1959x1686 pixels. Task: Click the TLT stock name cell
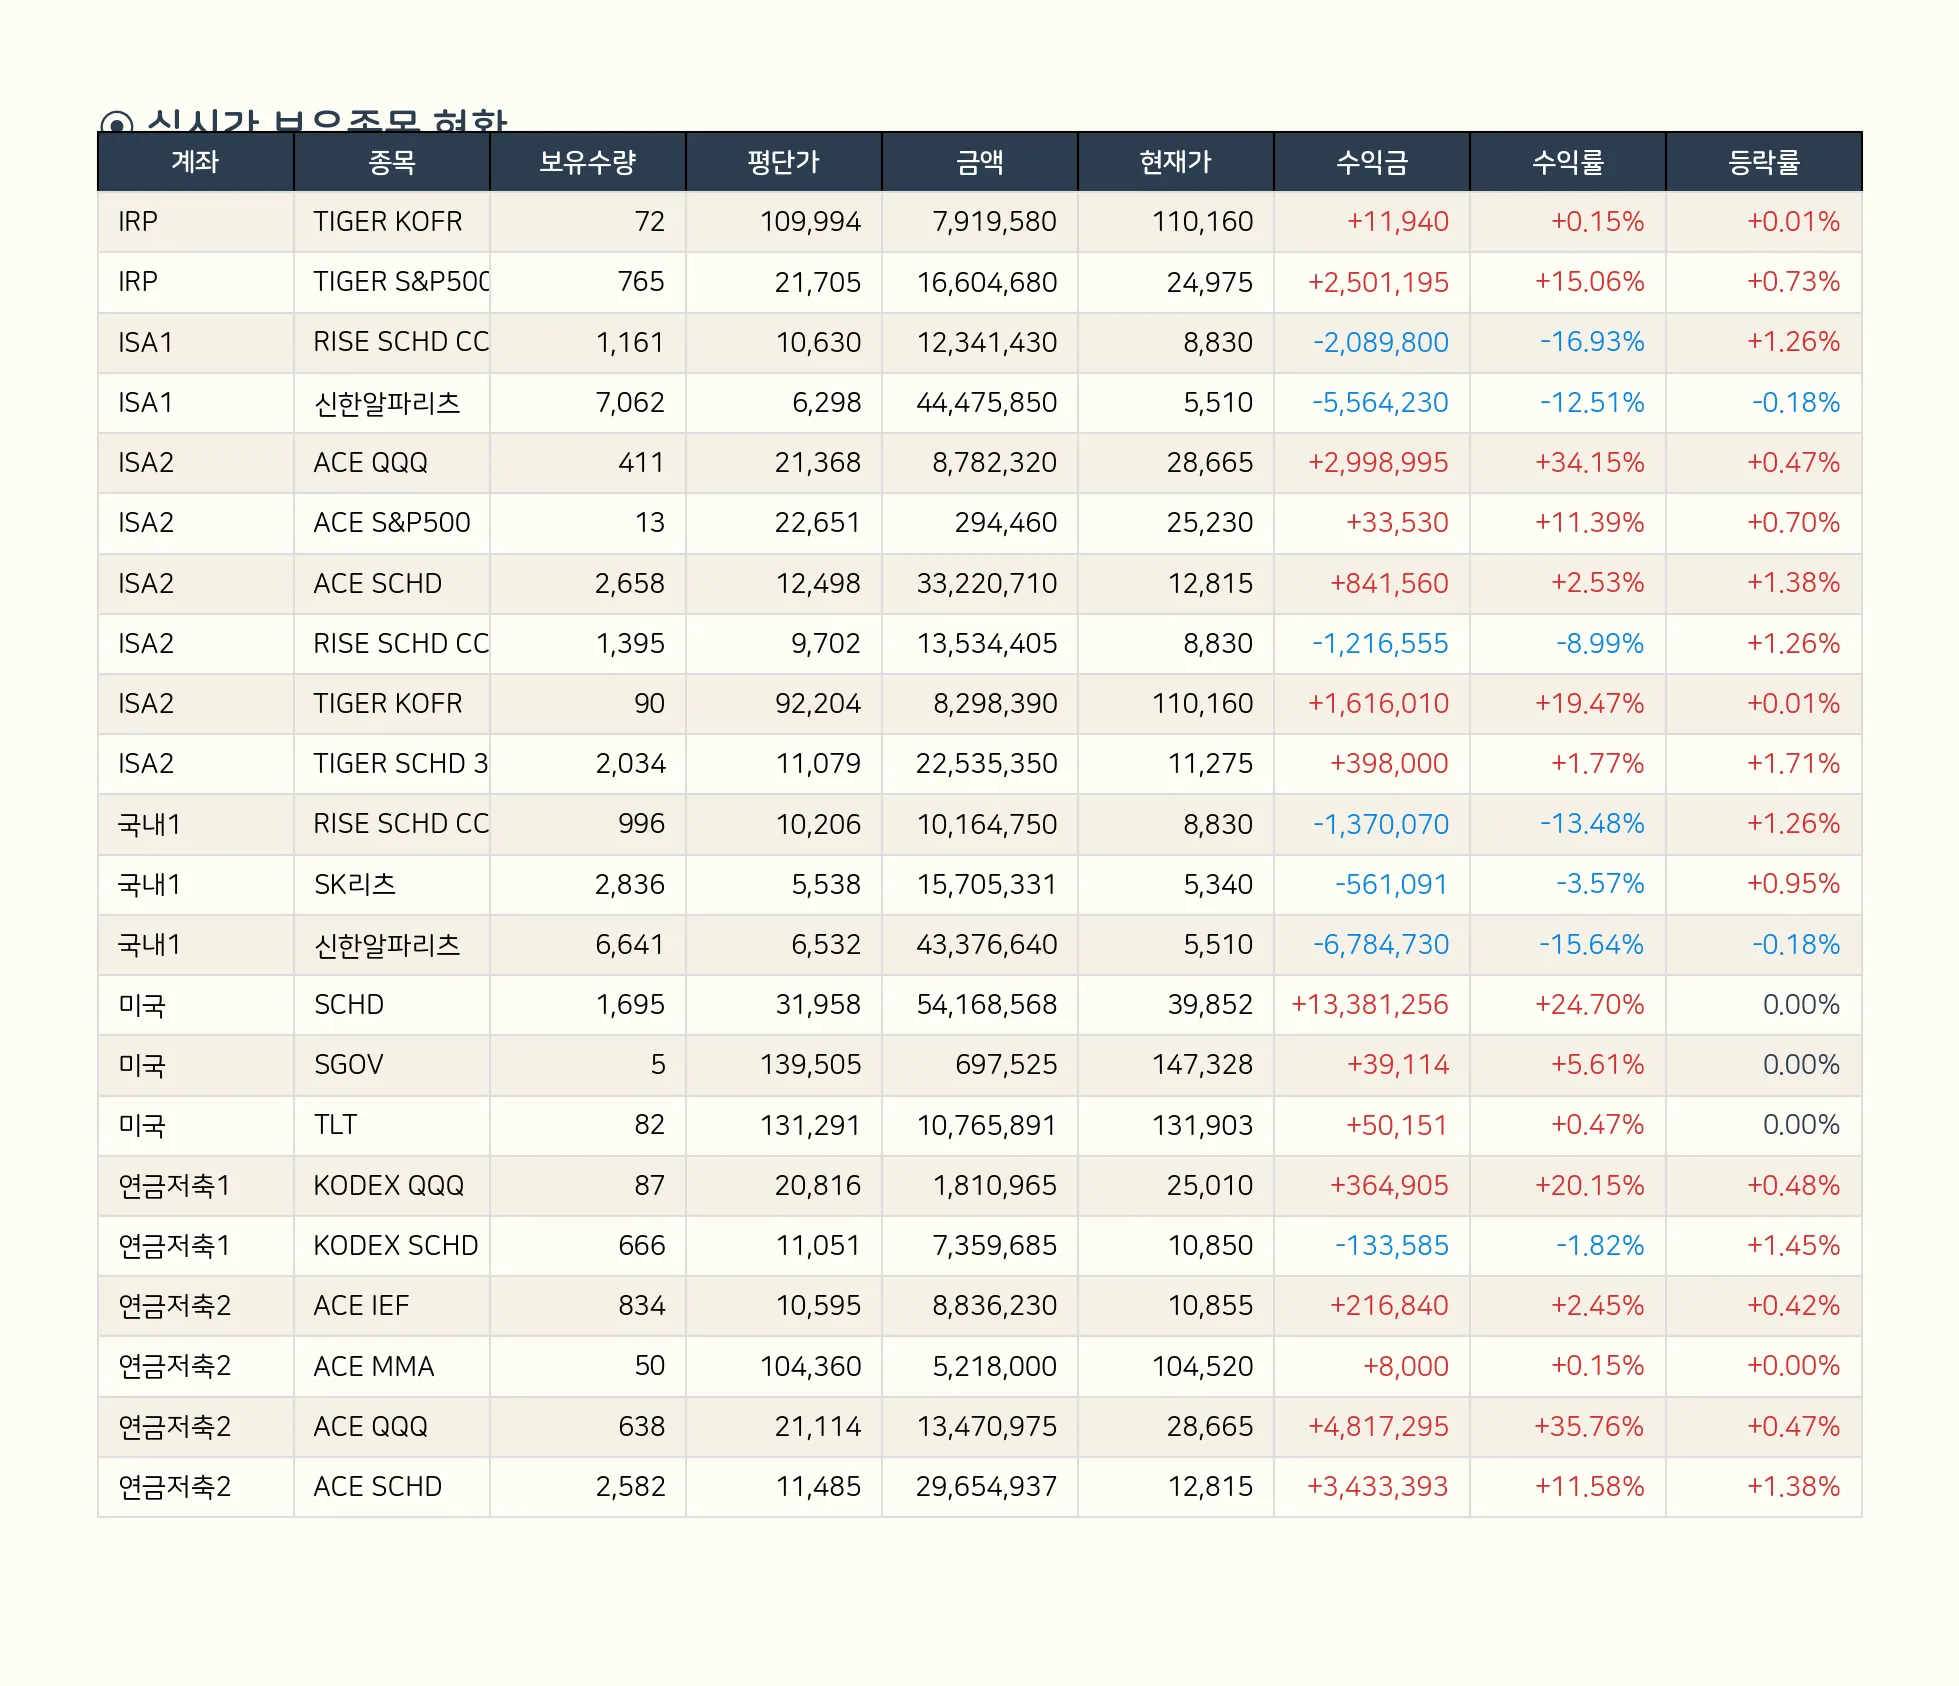click(335, 1125)
